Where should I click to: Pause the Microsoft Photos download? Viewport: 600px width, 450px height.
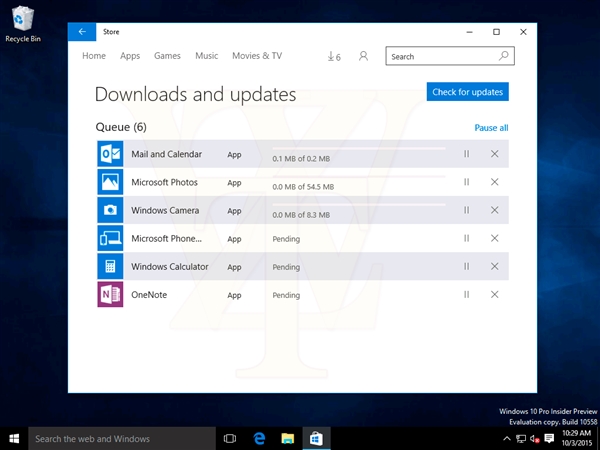tap(466, 182)
